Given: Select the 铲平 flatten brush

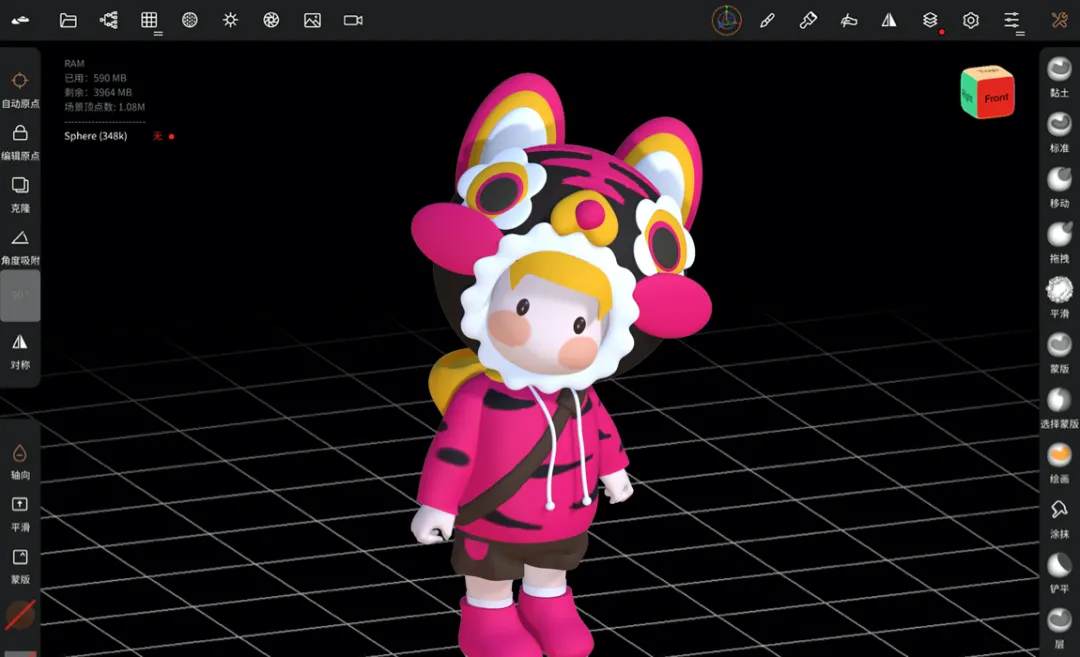Looking at the screenshot, I should [x=1059, y=573].
